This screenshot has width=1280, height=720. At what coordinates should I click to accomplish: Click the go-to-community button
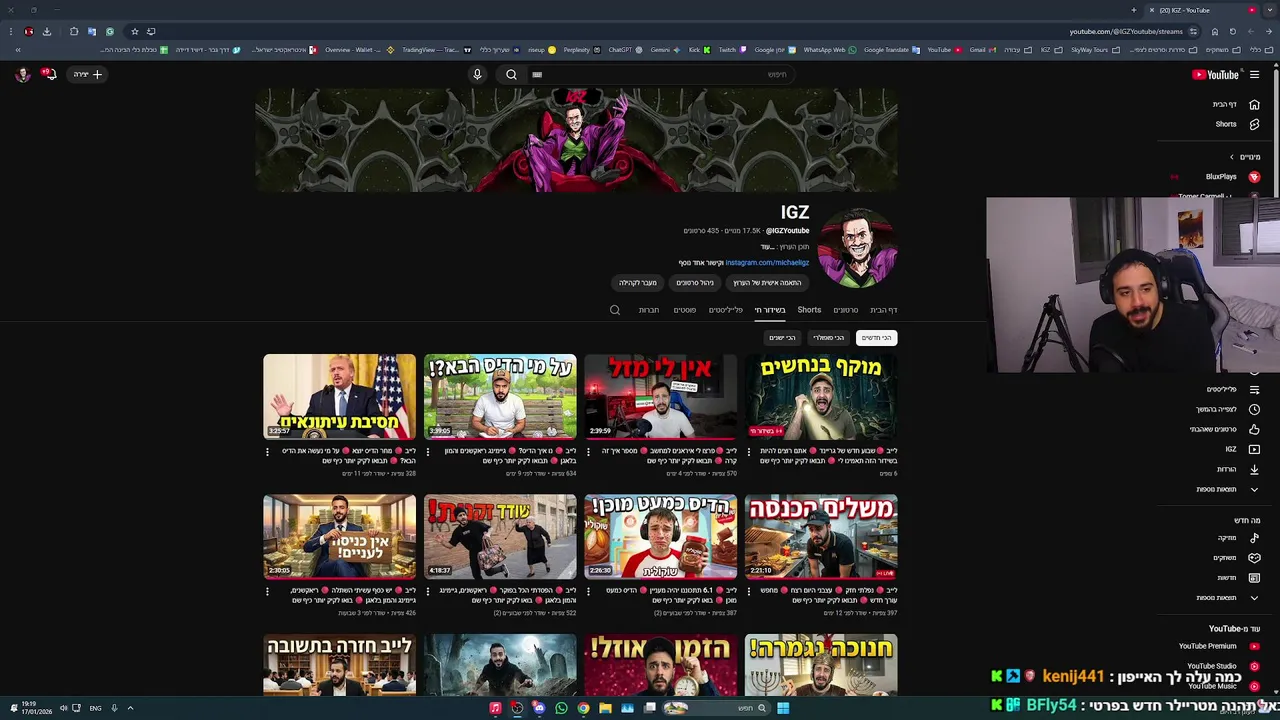[637, 283]
